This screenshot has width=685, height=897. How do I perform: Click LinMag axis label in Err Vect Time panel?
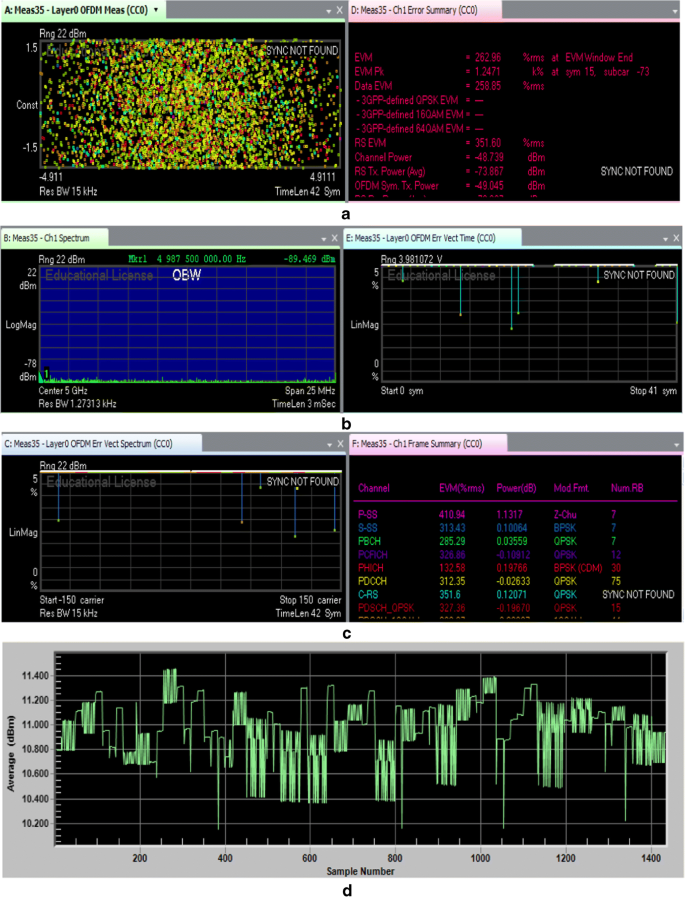coord(365,325)
